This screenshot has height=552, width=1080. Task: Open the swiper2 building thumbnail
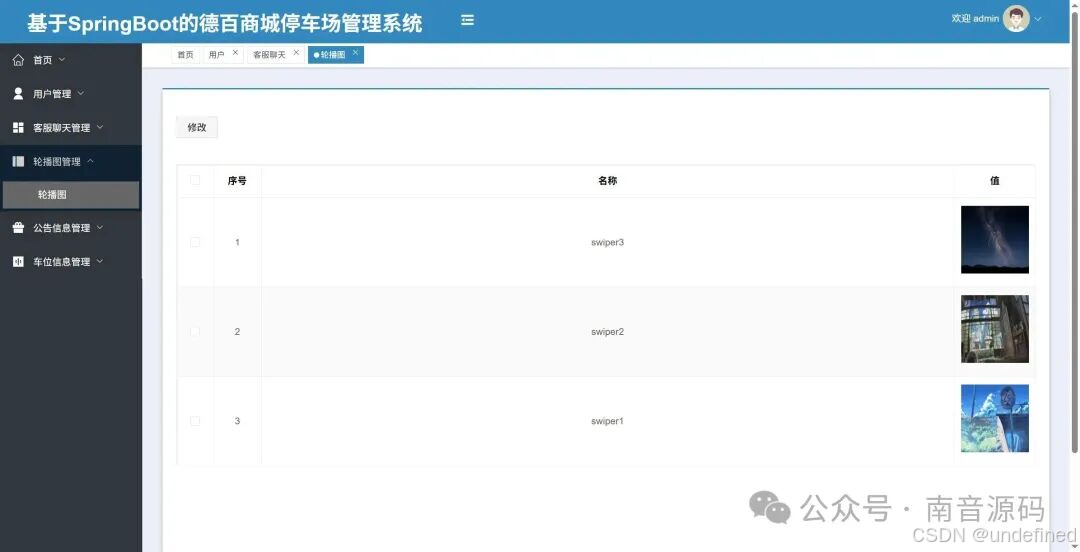click(995, 329)
